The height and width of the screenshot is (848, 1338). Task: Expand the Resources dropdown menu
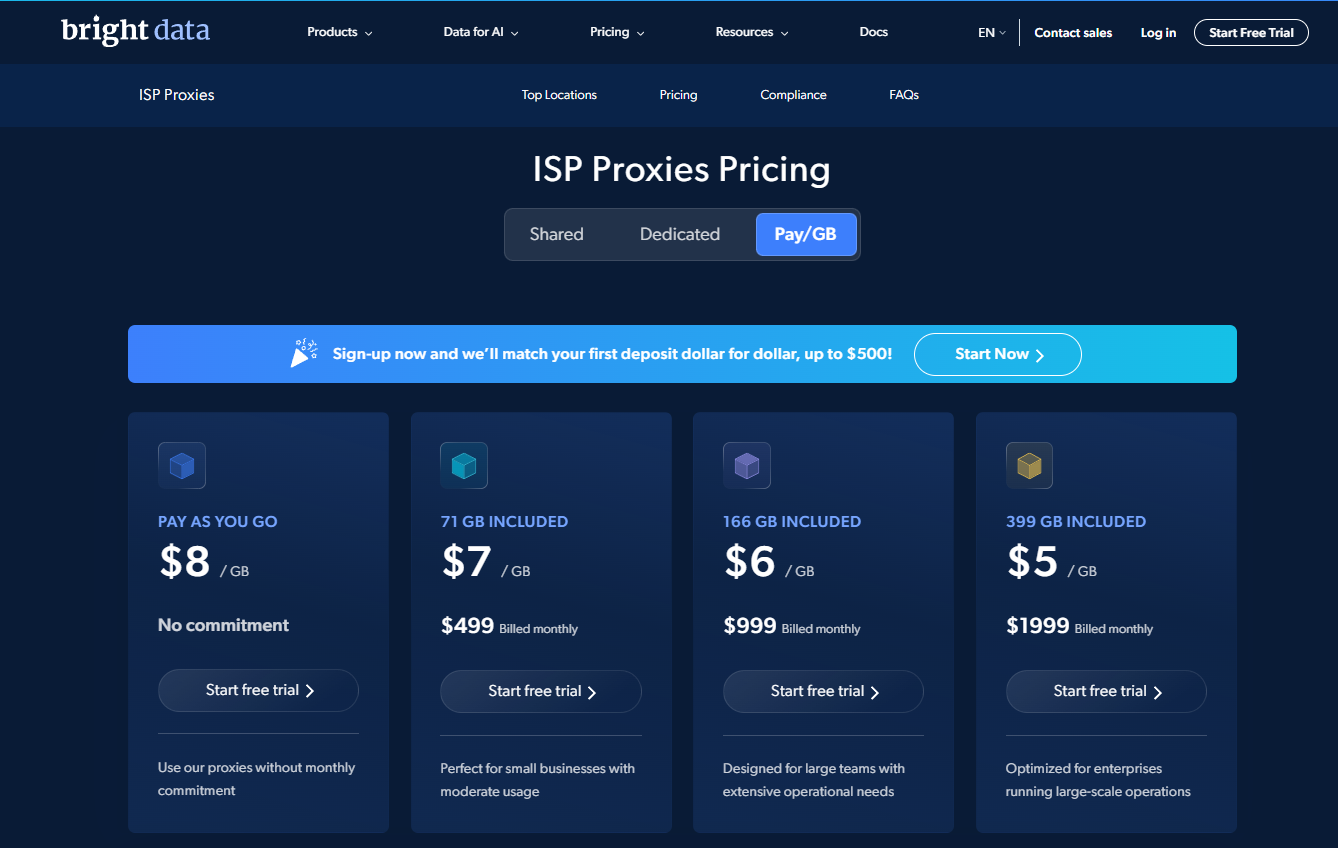click(751, 32)
